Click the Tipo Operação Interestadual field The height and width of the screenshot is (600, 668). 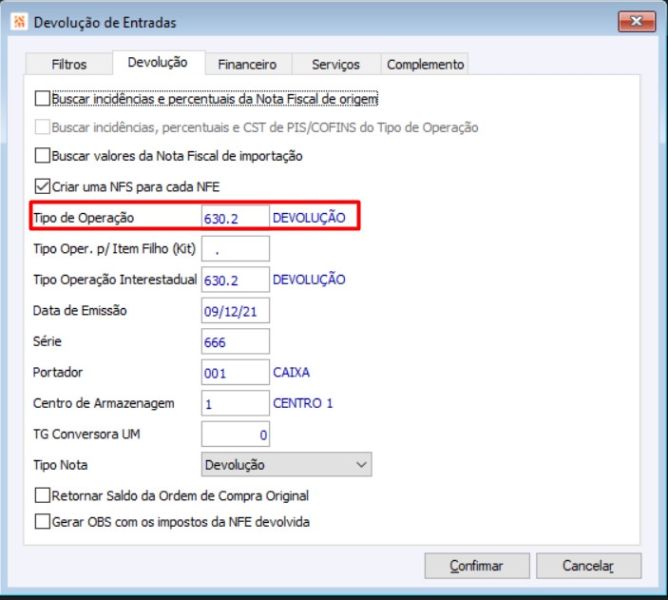click(x=235, y=280)
